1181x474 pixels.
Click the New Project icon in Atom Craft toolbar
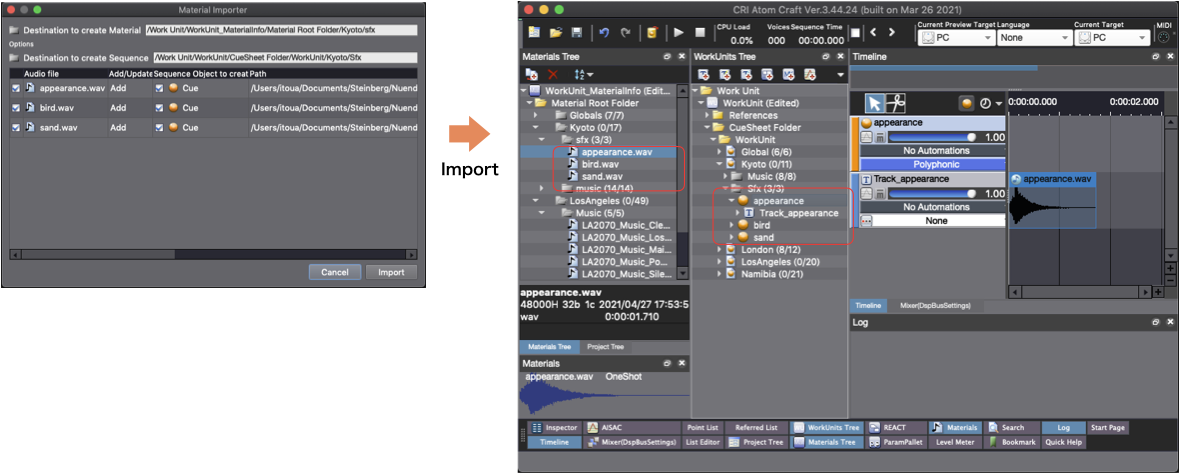point(534,32)
